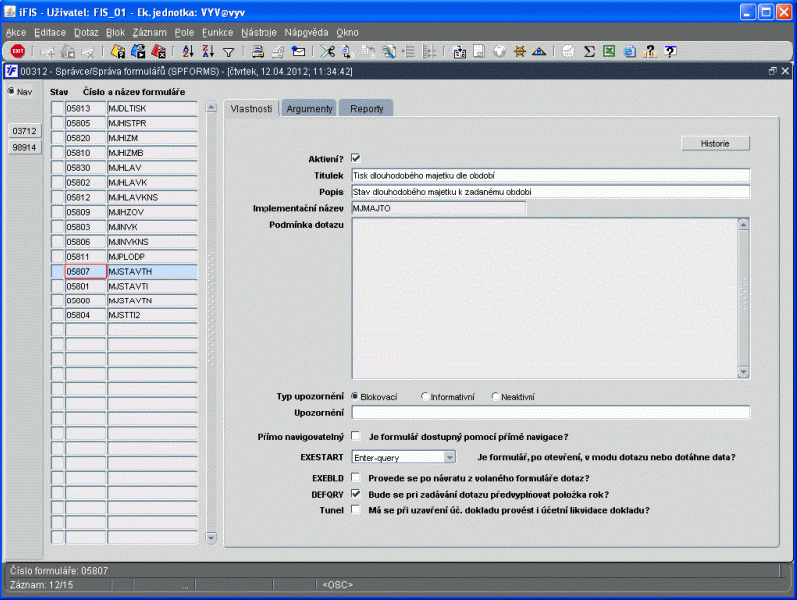Image resolution: width=797 pixels, height=600 pixels.
Task: Click the Titulek input field
Action: [x=550, y=175]
